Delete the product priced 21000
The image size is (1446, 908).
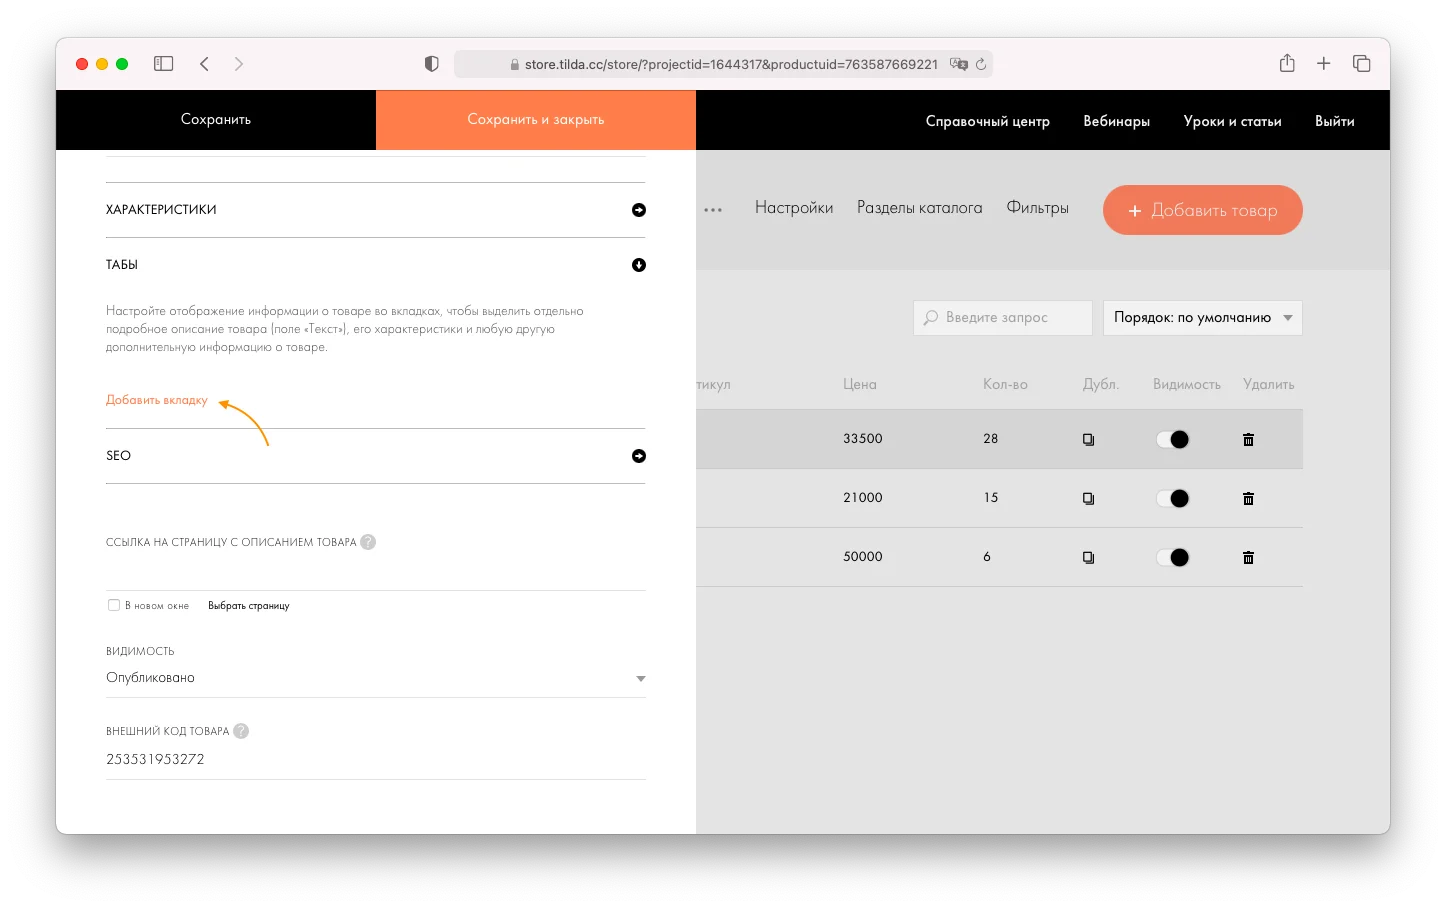pyautogui.click(x=1248, y=498)
